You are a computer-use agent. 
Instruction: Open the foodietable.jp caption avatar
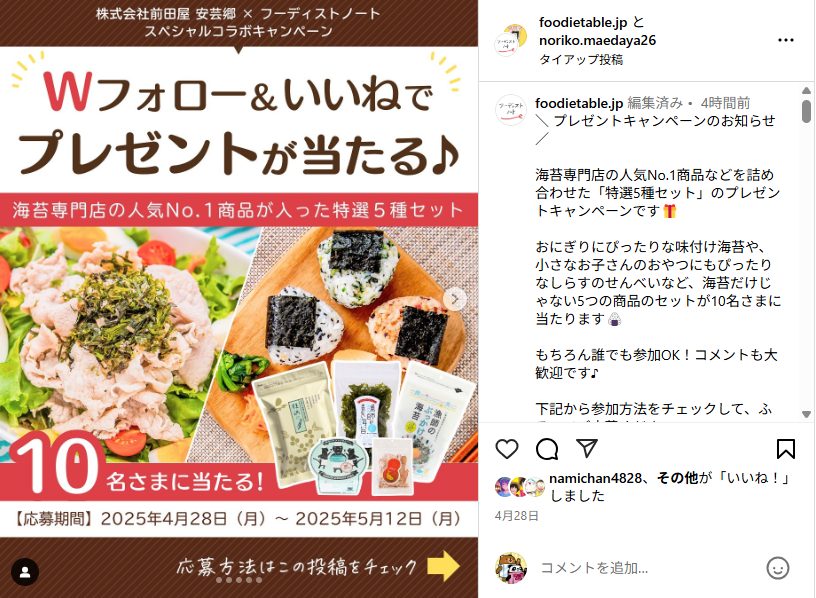(x=511, y=109)
